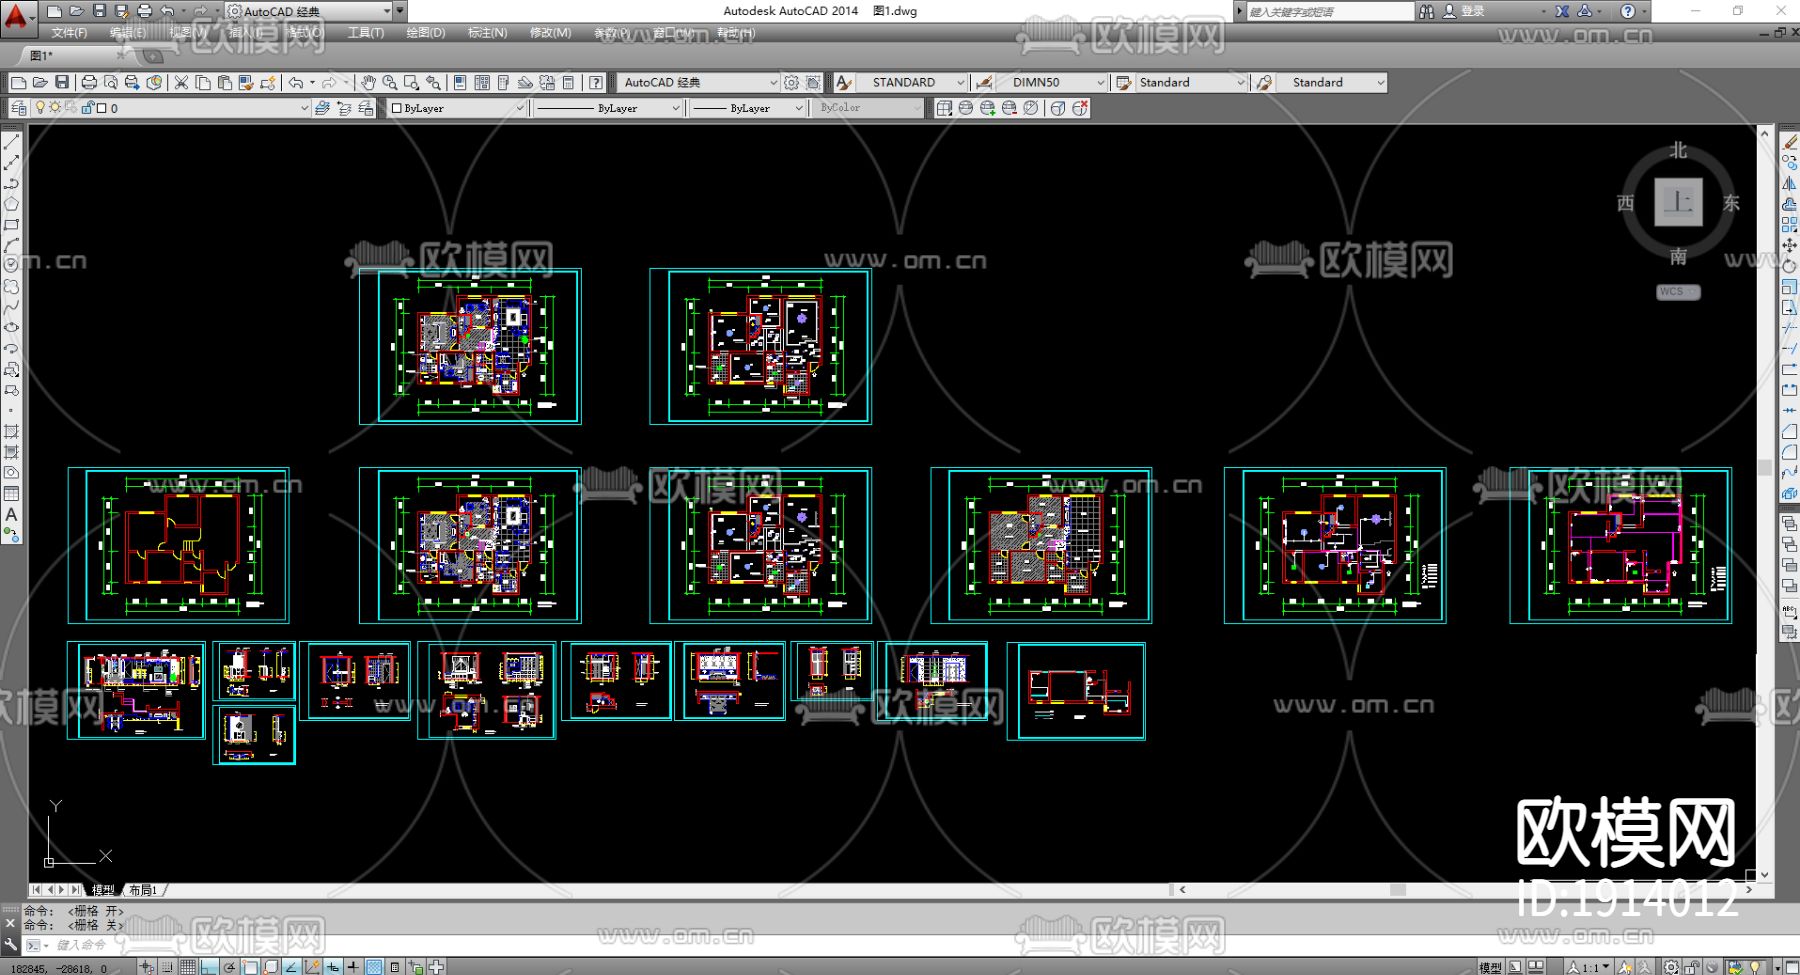
Task: Open the 文件(F) menu
Action: click(69, 33)
